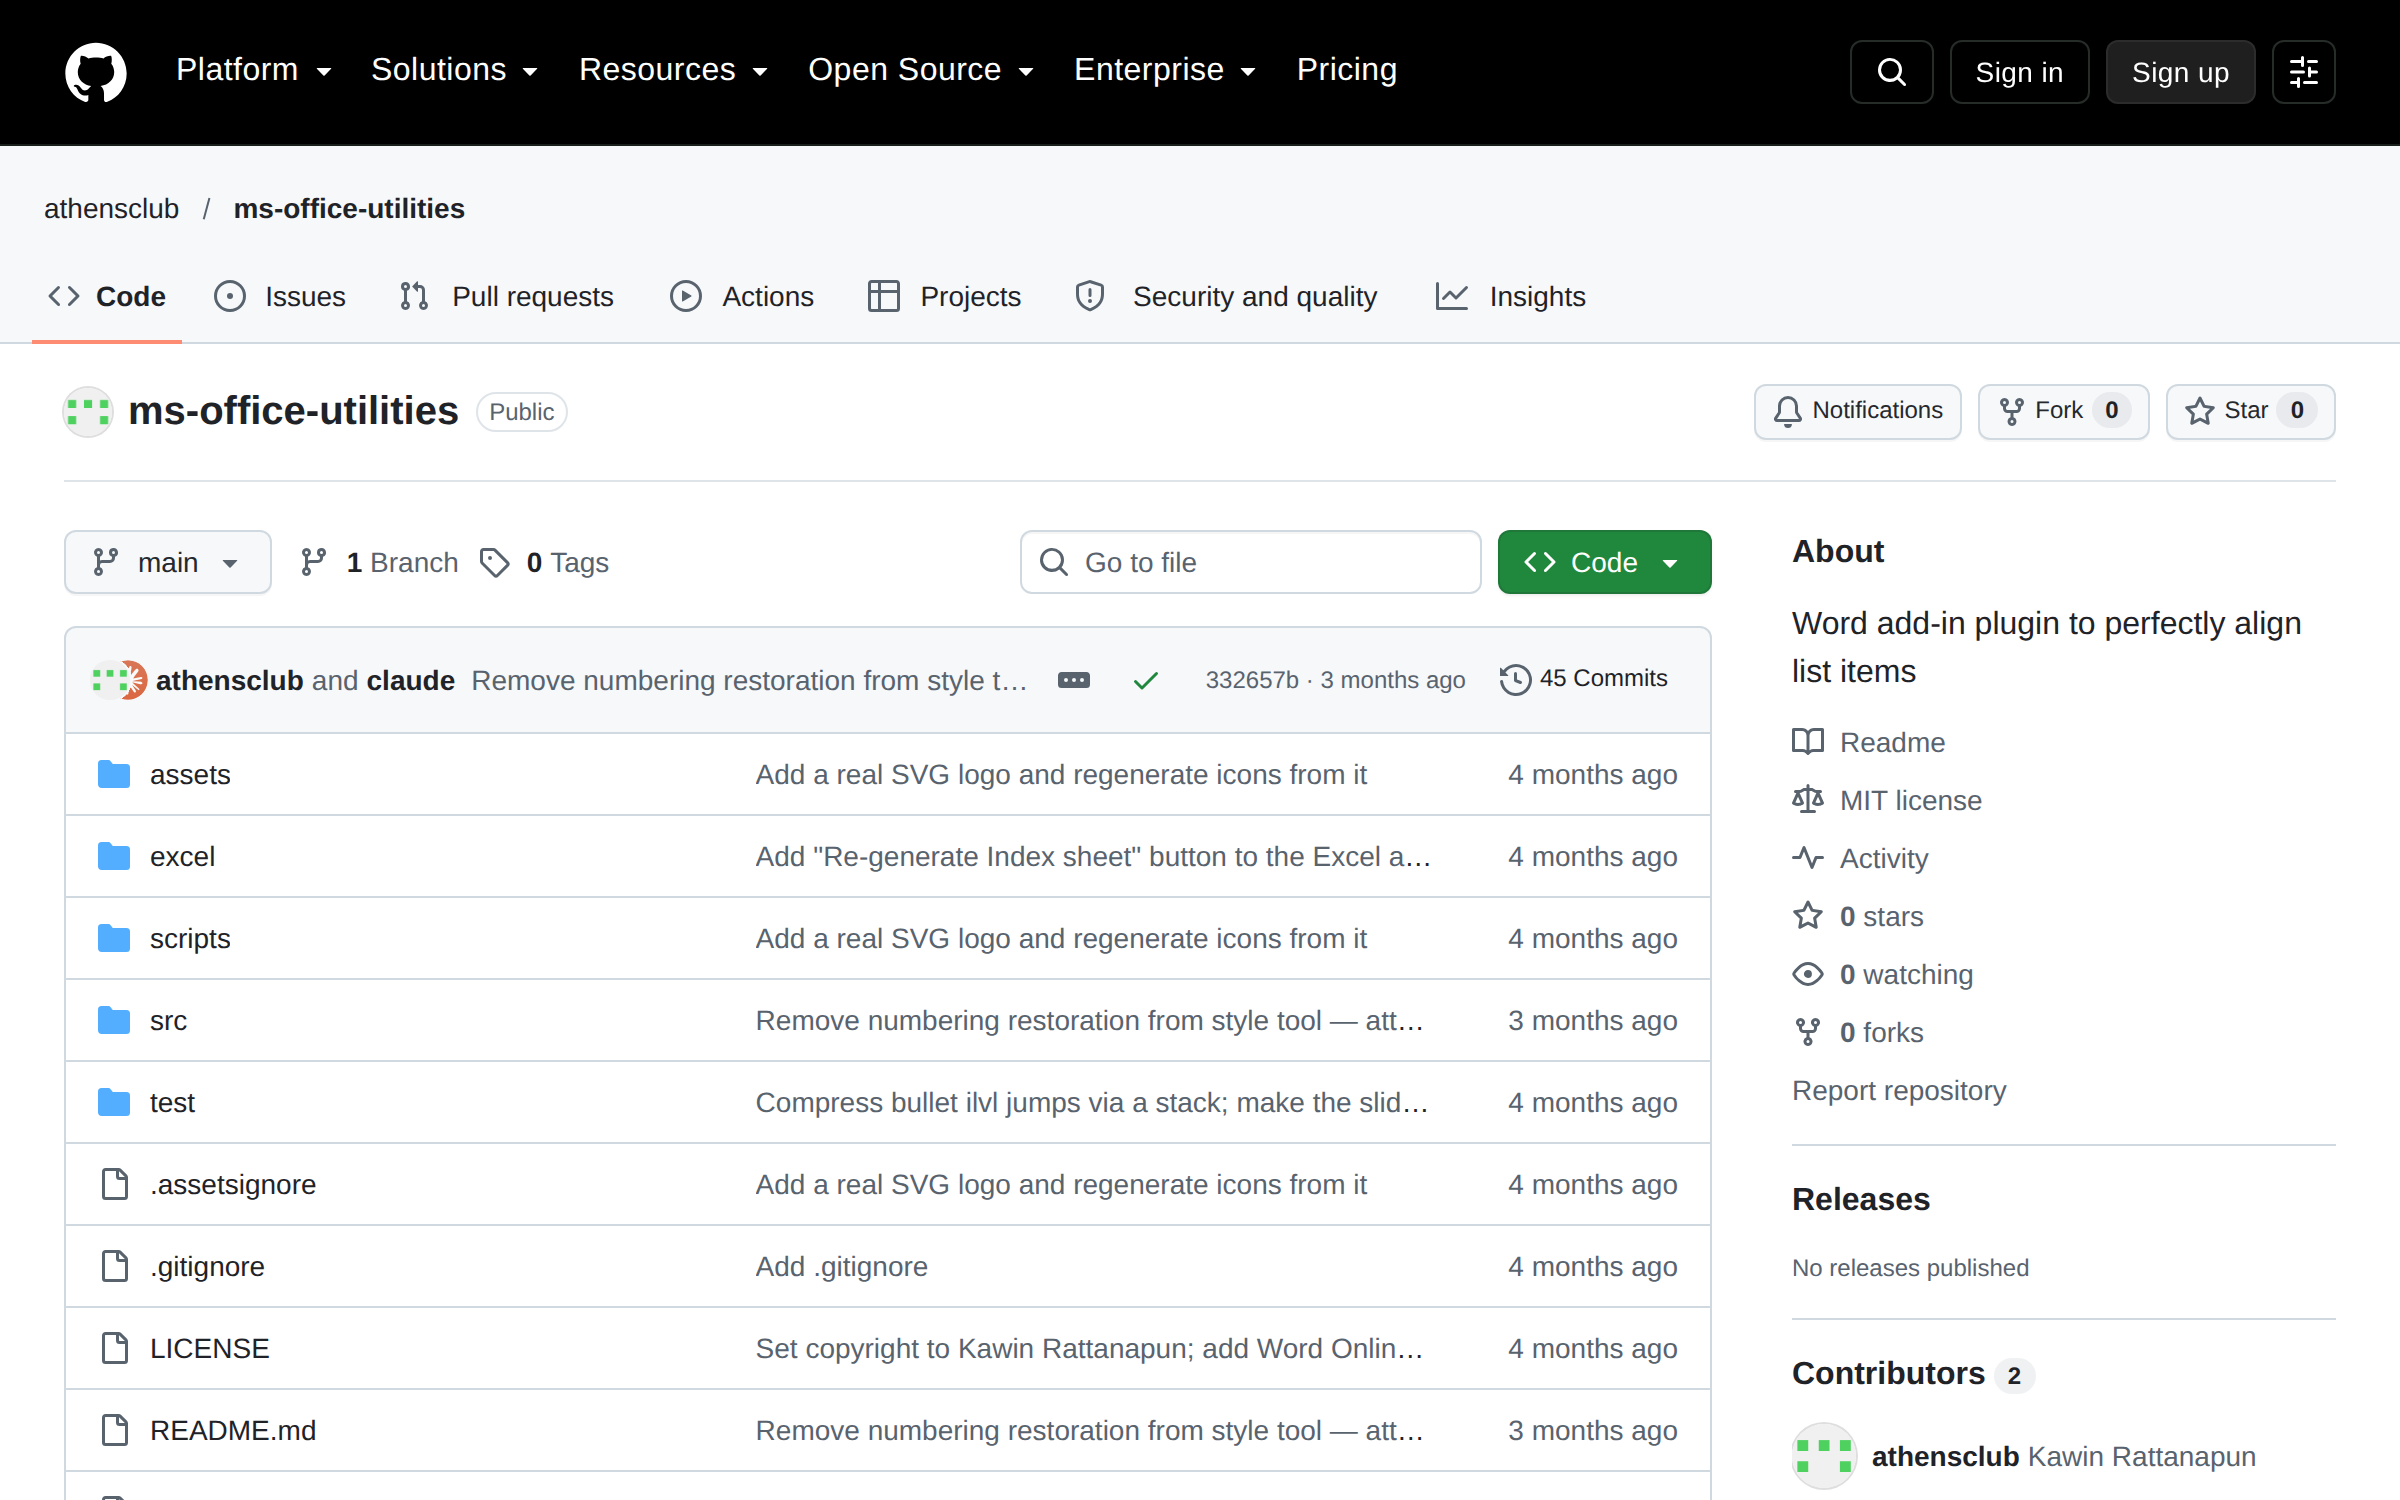Screen dimensions: 2400x1500
Task: Expand the Platform menu
Action: [254, 70]
